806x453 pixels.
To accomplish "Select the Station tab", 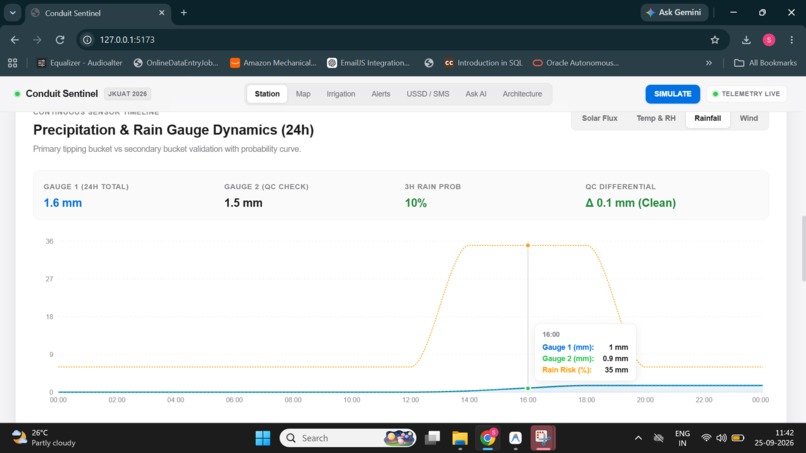I will pos(267,94).
